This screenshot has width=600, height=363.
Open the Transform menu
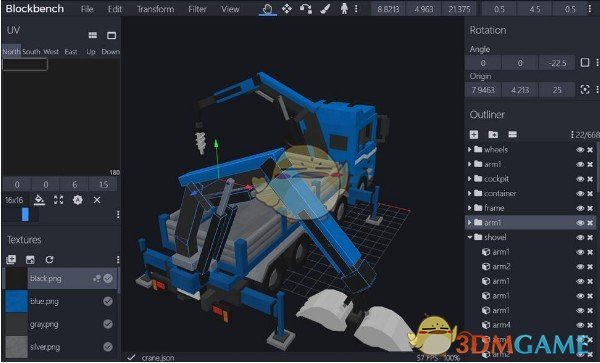click(155, 9)
